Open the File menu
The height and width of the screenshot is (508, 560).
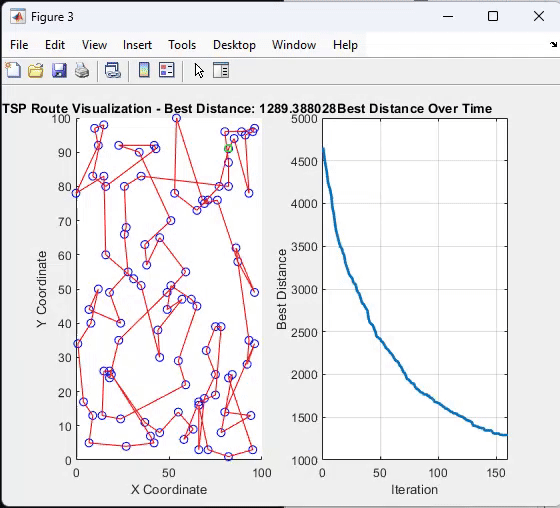tap(19, 45)
